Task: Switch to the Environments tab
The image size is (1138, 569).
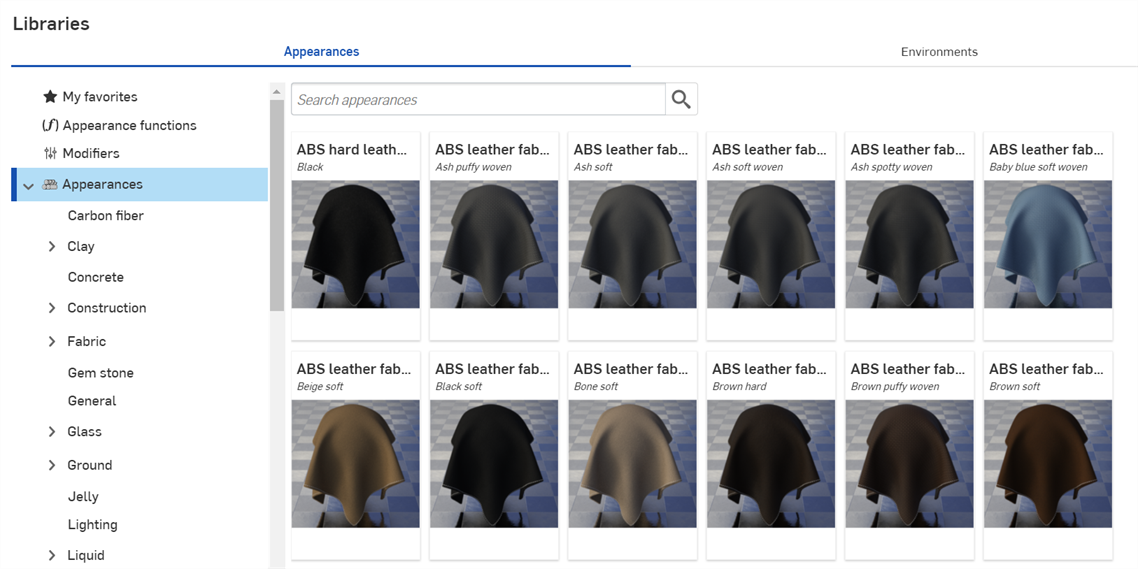Action: 938,52
